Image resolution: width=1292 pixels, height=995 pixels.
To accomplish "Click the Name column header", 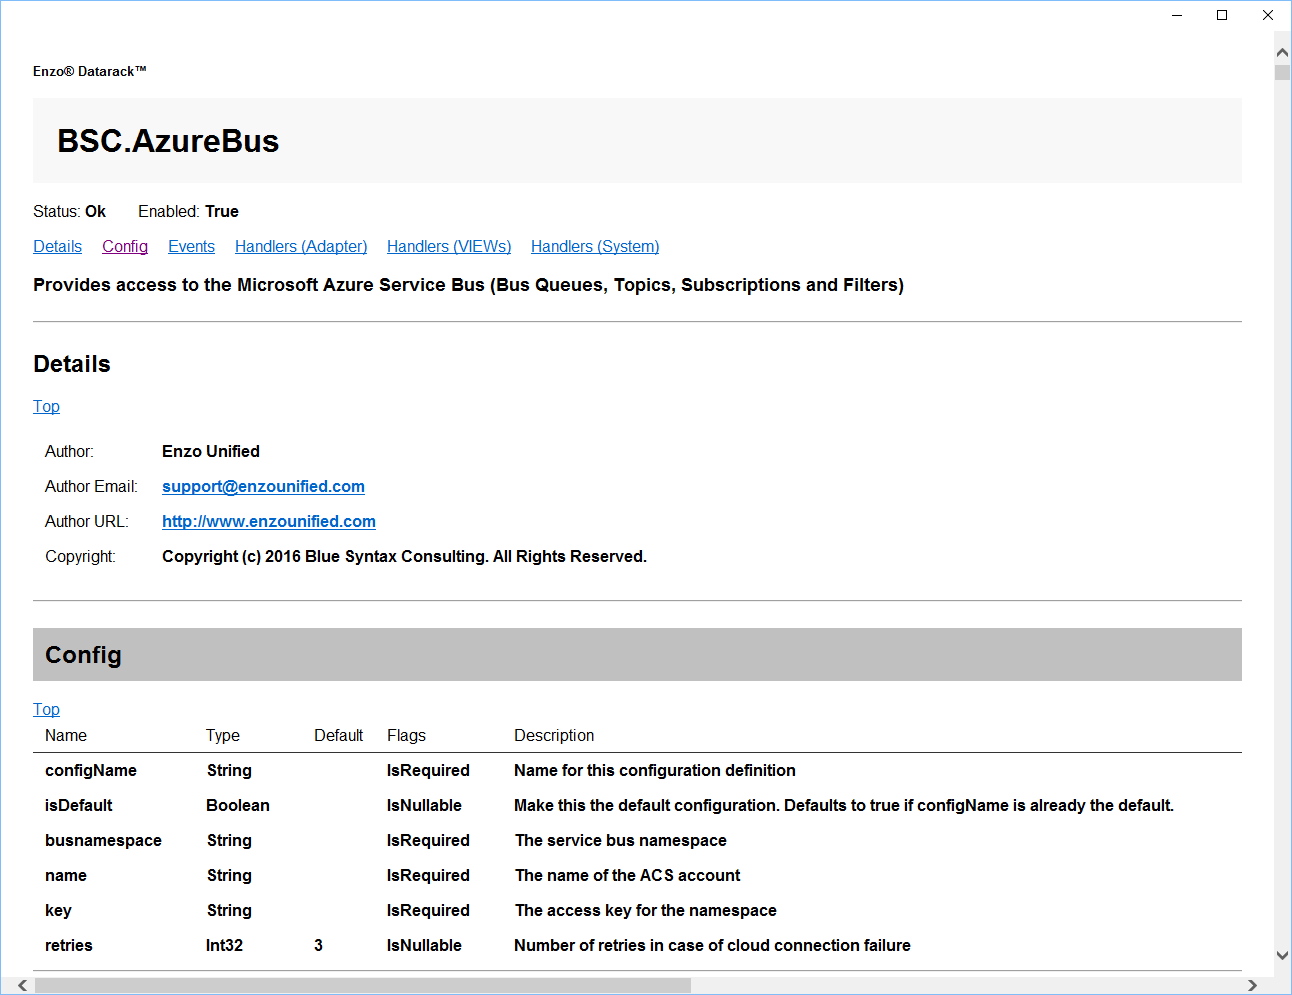I will click(x=66, y=735).
